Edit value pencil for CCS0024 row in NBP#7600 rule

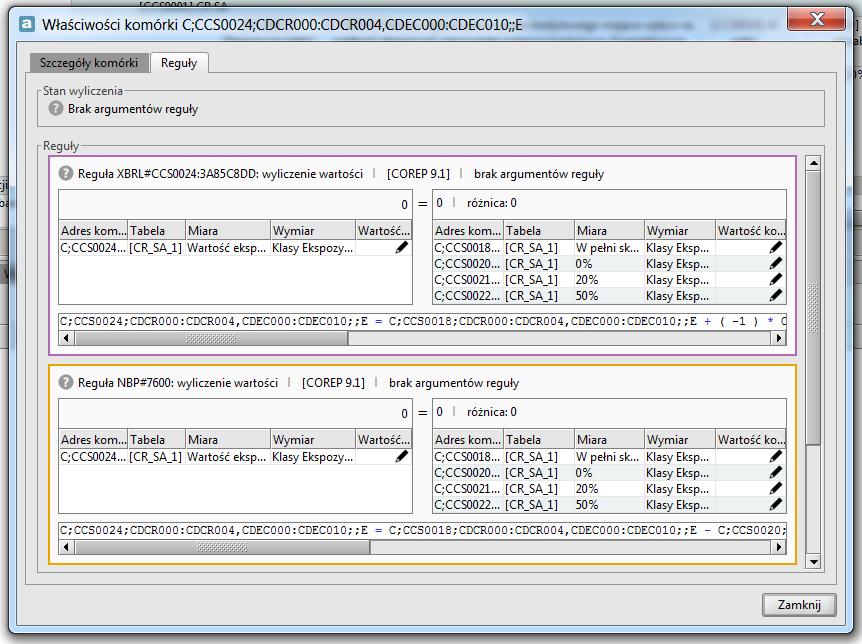[402, 456]
